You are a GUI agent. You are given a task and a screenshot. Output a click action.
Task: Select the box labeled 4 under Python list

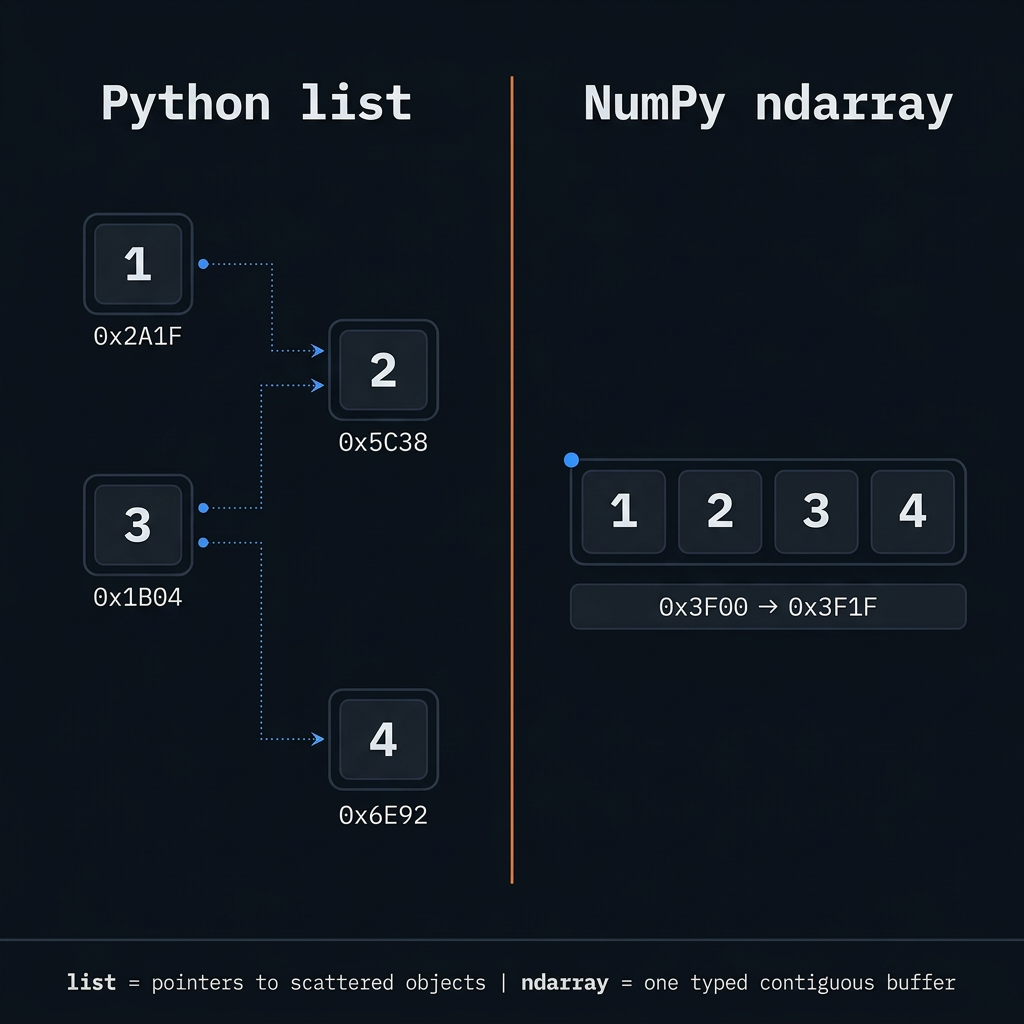pyautogui.click(x=384, y=739)
